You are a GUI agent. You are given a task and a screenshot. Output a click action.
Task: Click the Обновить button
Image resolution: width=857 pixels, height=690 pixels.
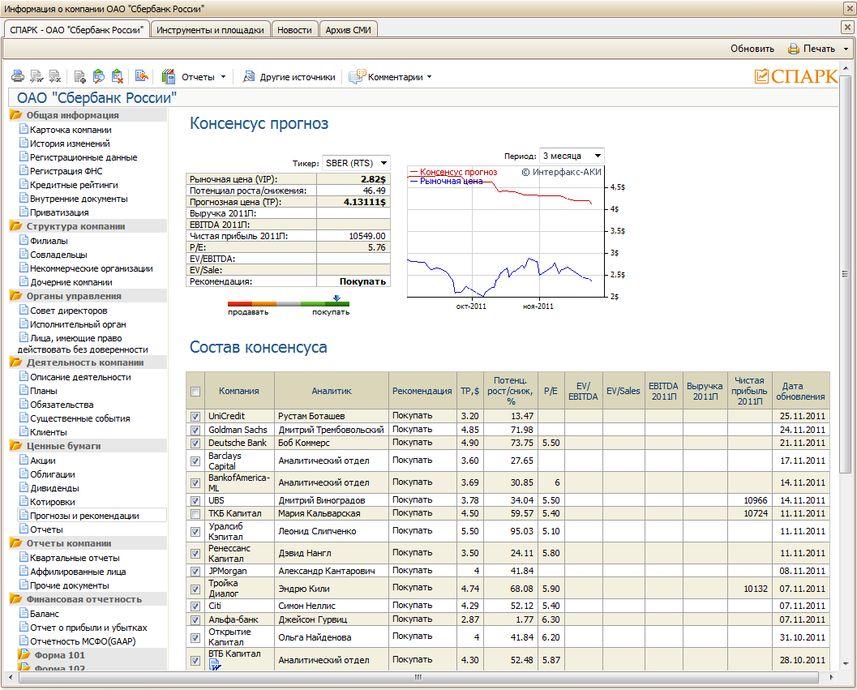pyautogui.click(x=752, y=48)
